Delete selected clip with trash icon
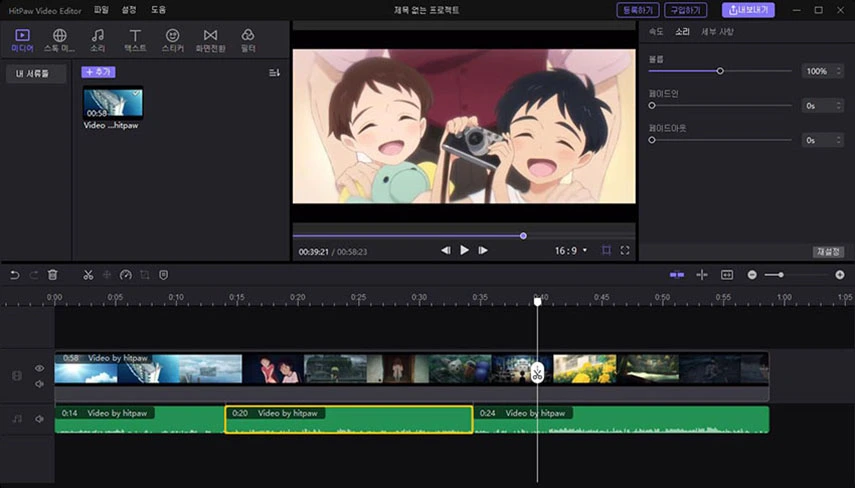Screen dimensions: 855x488 click(x=52, y=275)
